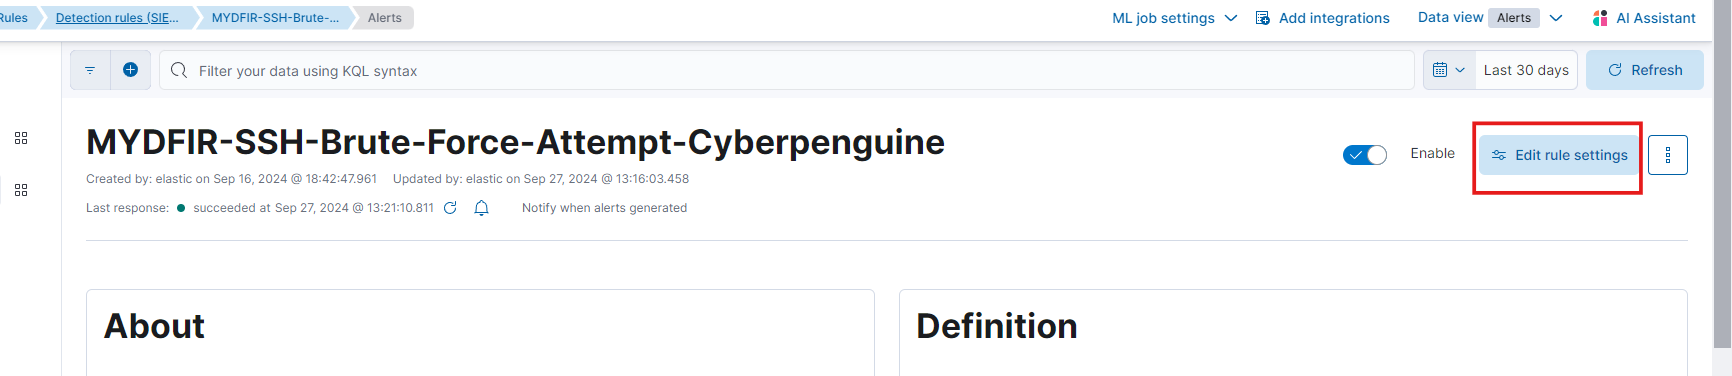The height and width of the screenshot is (376, 1732).
Task: Refresh the rule's last response status
Action: tap(450, 208)
